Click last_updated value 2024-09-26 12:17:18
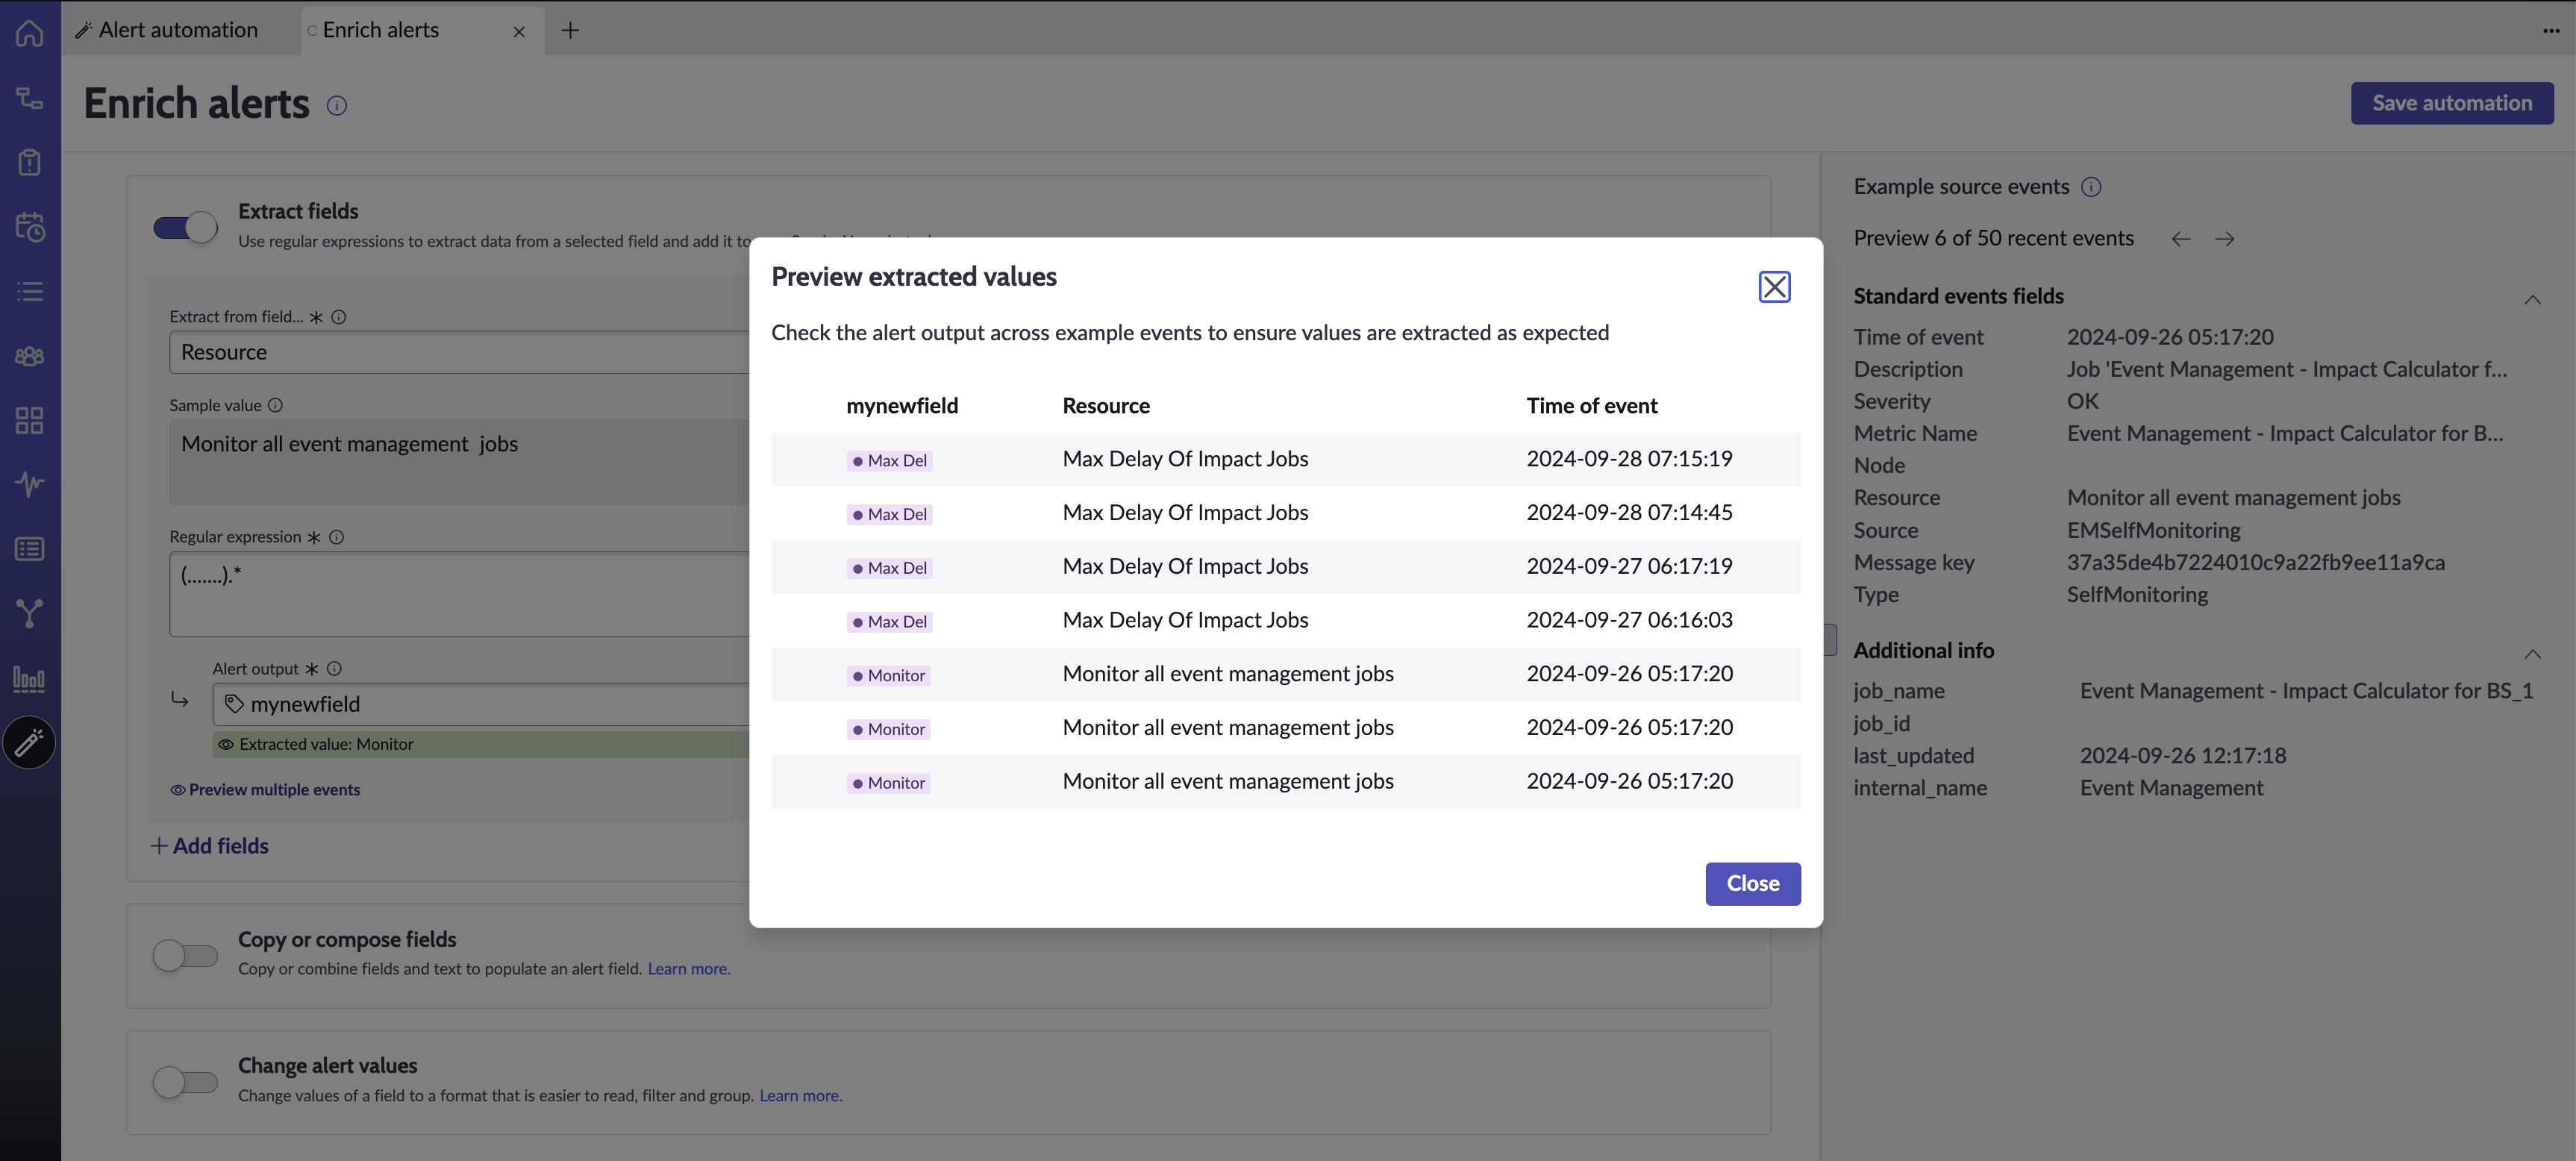Viewport: 2576px width, 1161px height. [2183, 756]
